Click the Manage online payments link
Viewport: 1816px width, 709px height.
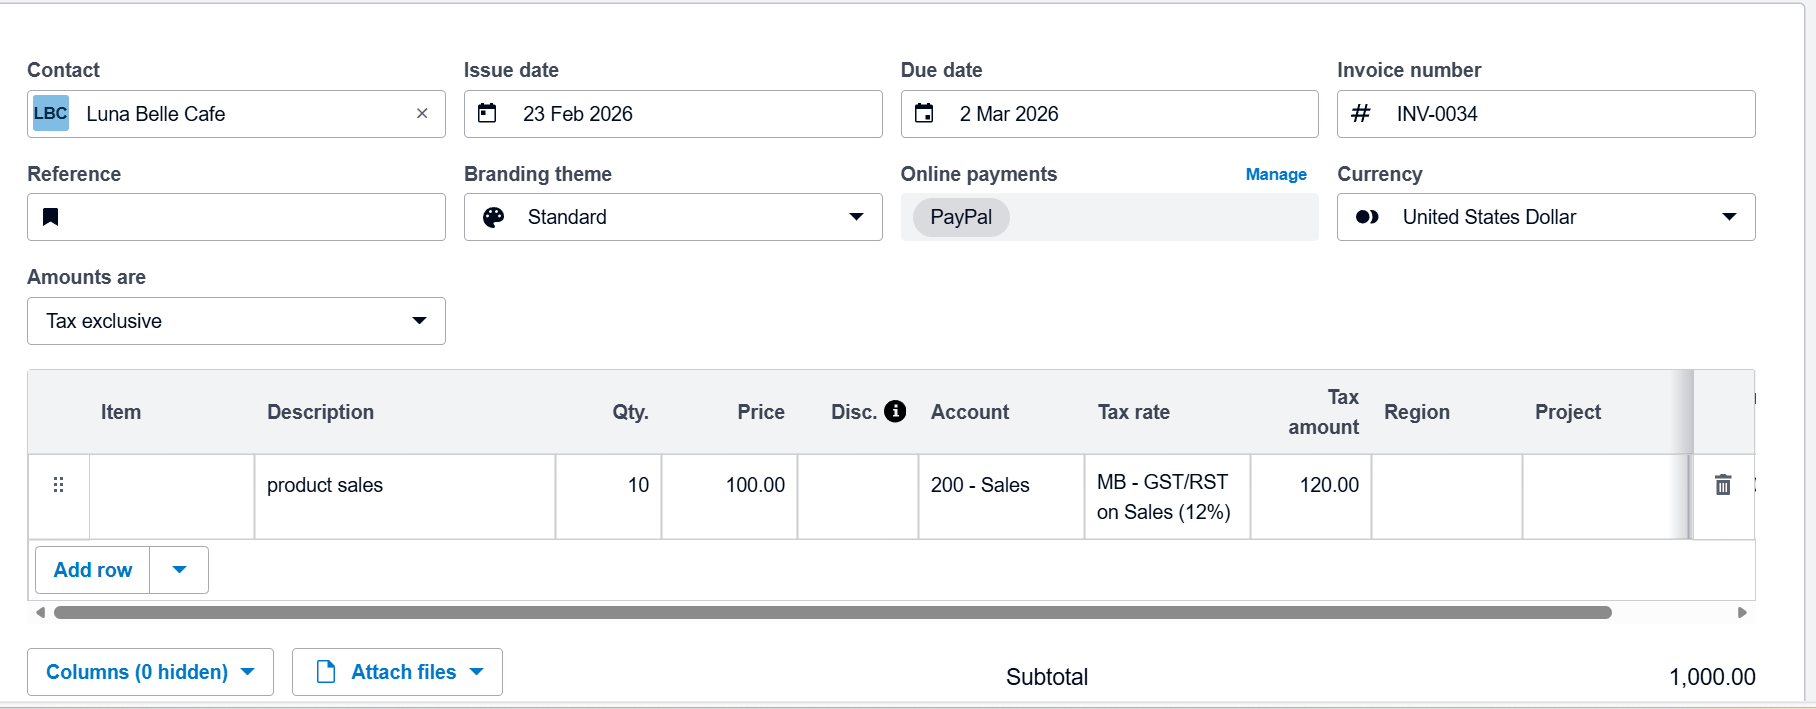click(1275, 174)
